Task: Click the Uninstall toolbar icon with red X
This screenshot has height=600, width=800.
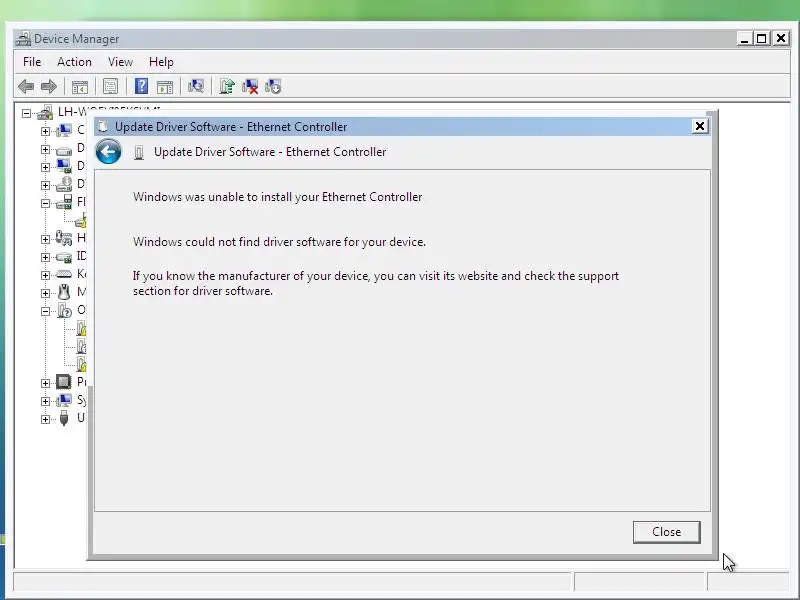Action: click(250, 87)
